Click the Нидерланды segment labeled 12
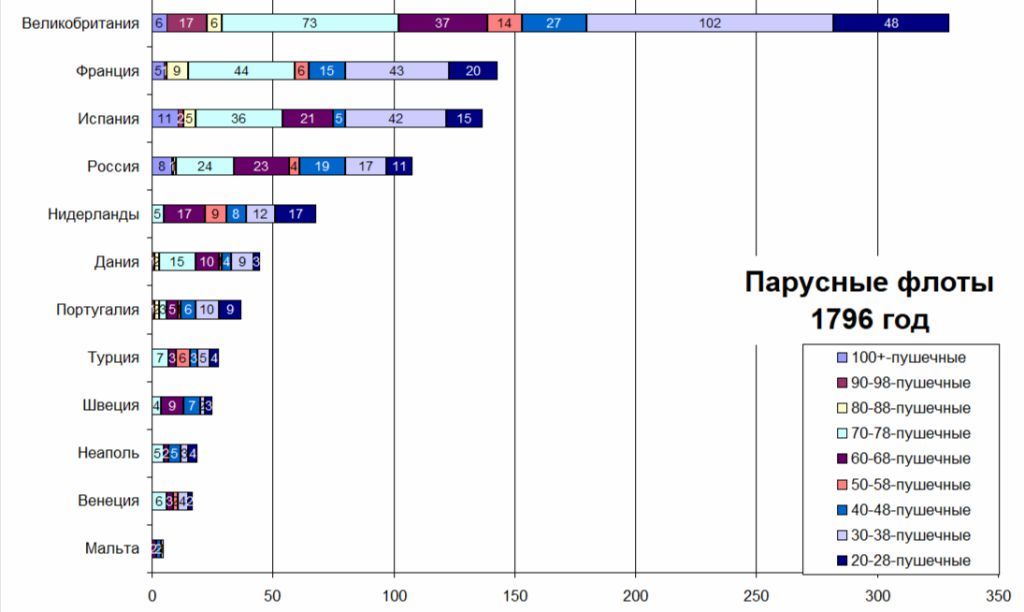 pos(260,214)
